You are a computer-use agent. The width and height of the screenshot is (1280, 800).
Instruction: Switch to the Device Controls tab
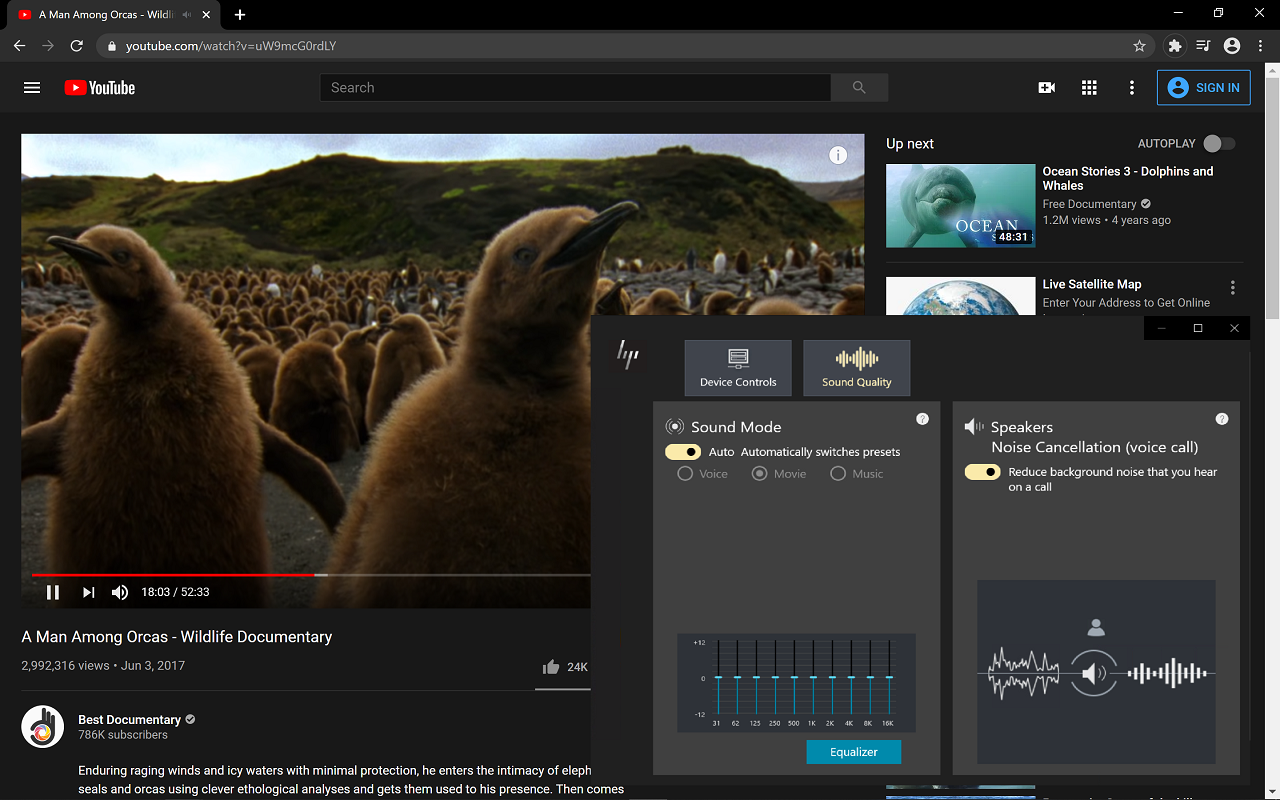(x=738, y=367)
